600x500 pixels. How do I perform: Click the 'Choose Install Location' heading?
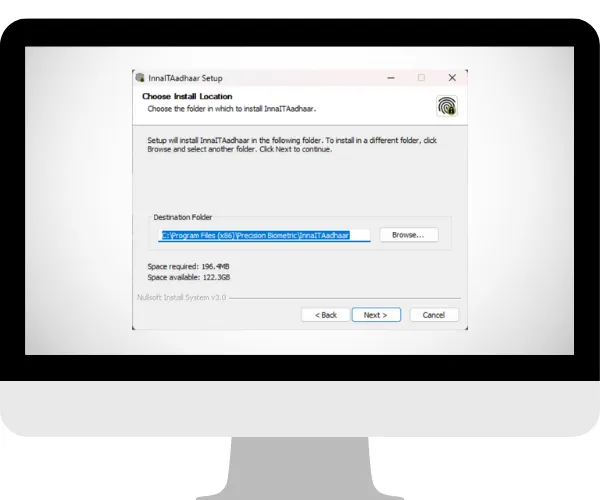(187, 96)
